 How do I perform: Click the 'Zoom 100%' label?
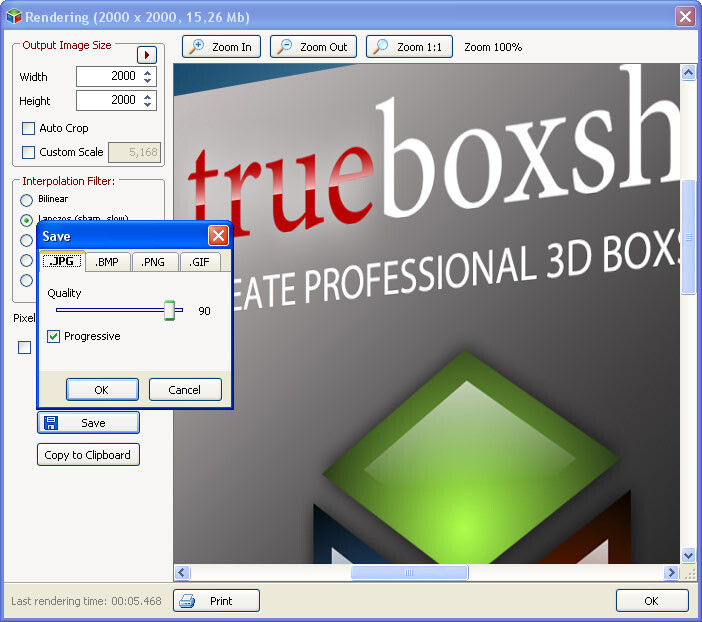click(493, 47)
